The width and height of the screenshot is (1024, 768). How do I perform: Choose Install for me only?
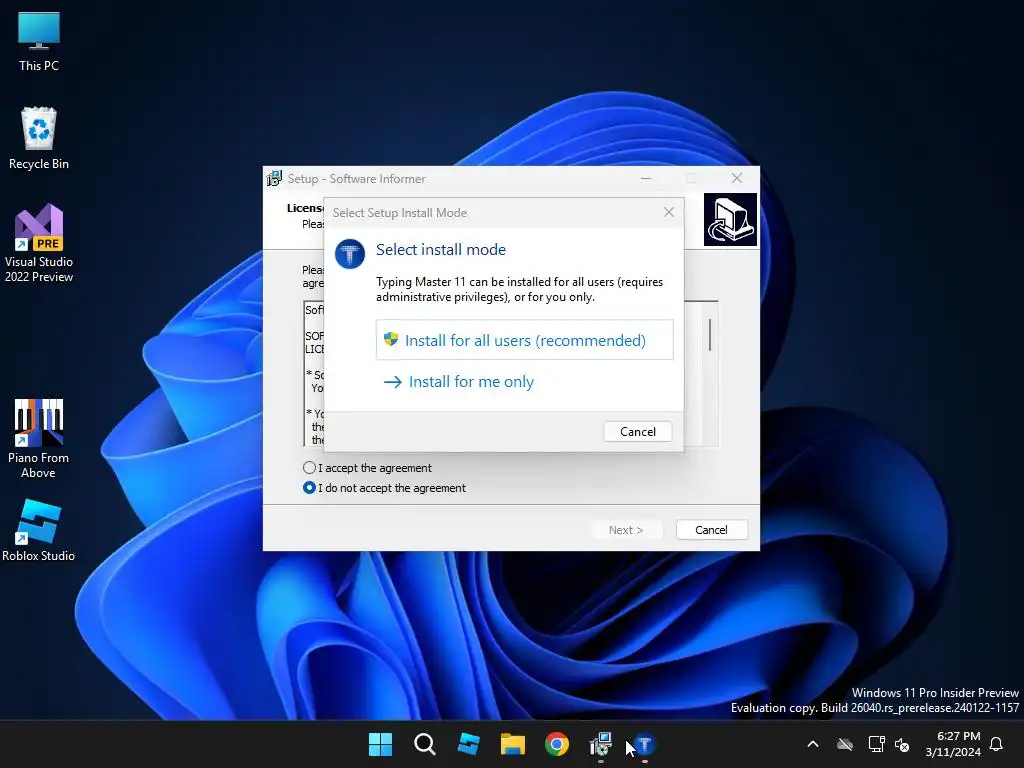459,381
